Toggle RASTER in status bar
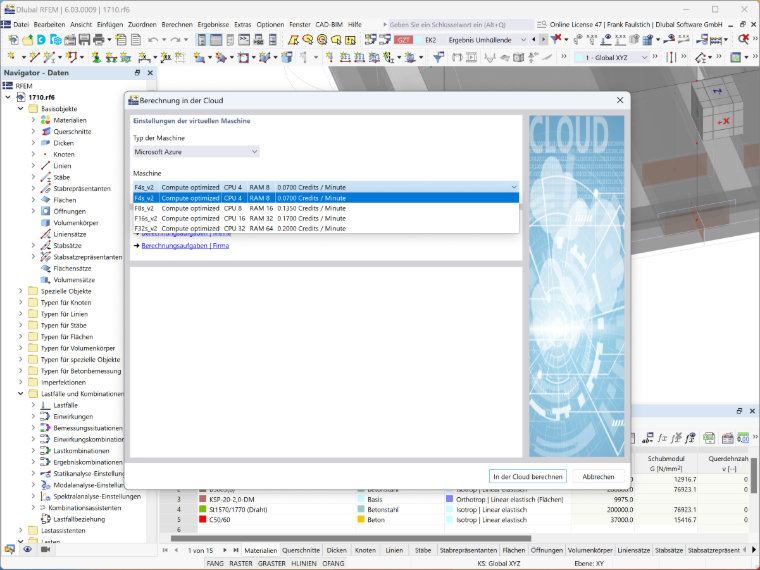This screenshot has height=570, width=760. [x=241, y=563]
